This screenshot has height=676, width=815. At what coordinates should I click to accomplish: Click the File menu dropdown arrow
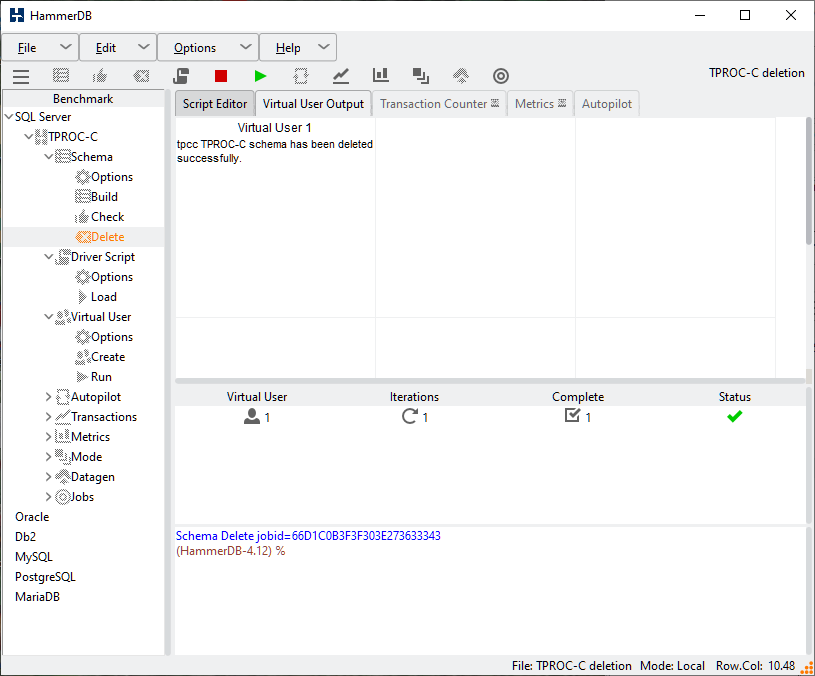[65, 47]
